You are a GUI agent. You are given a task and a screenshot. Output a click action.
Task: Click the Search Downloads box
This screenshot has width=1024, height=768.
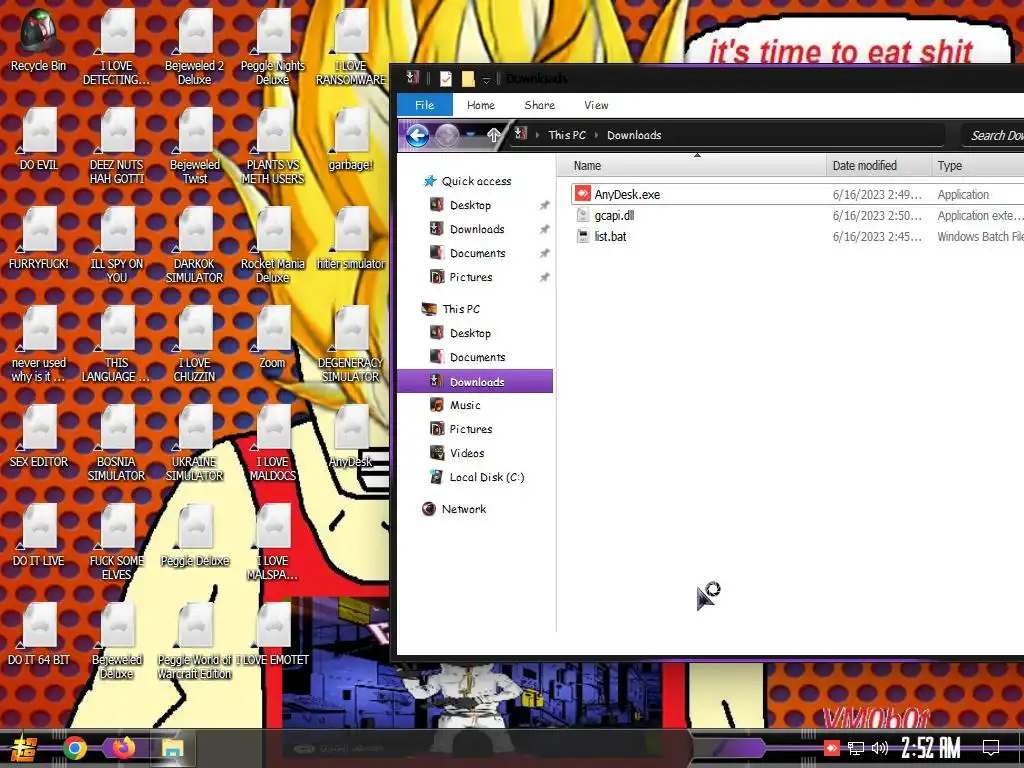(x=993, y=135)
